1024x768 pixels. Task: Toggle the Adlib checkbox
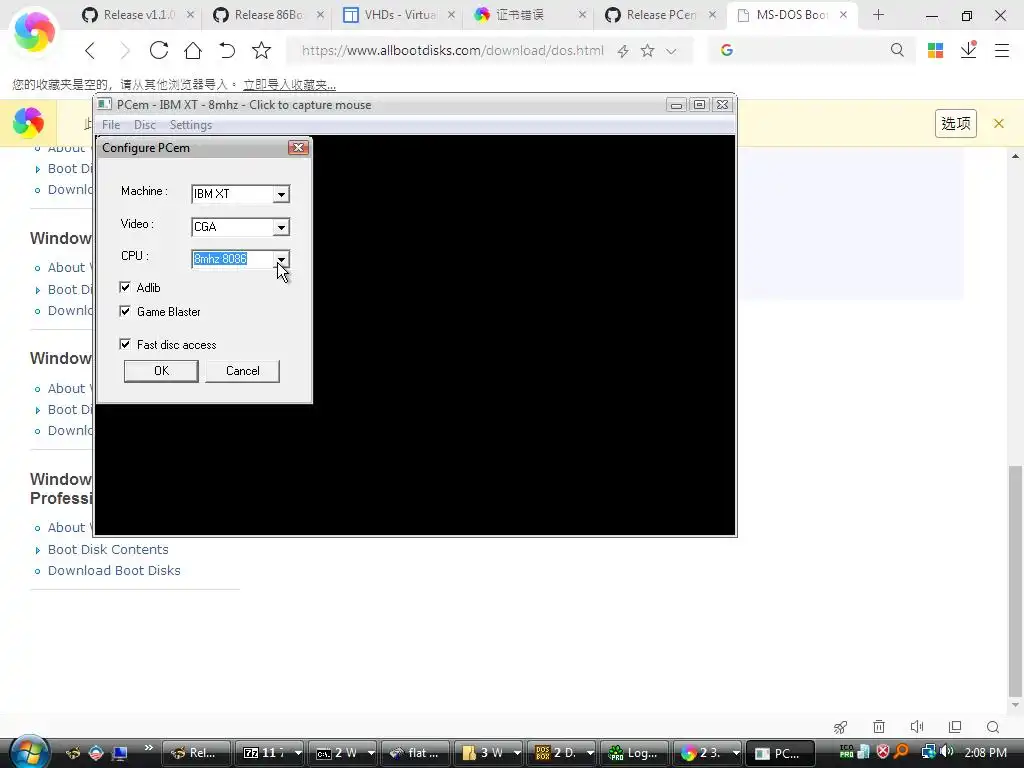[x=125, y=287]
